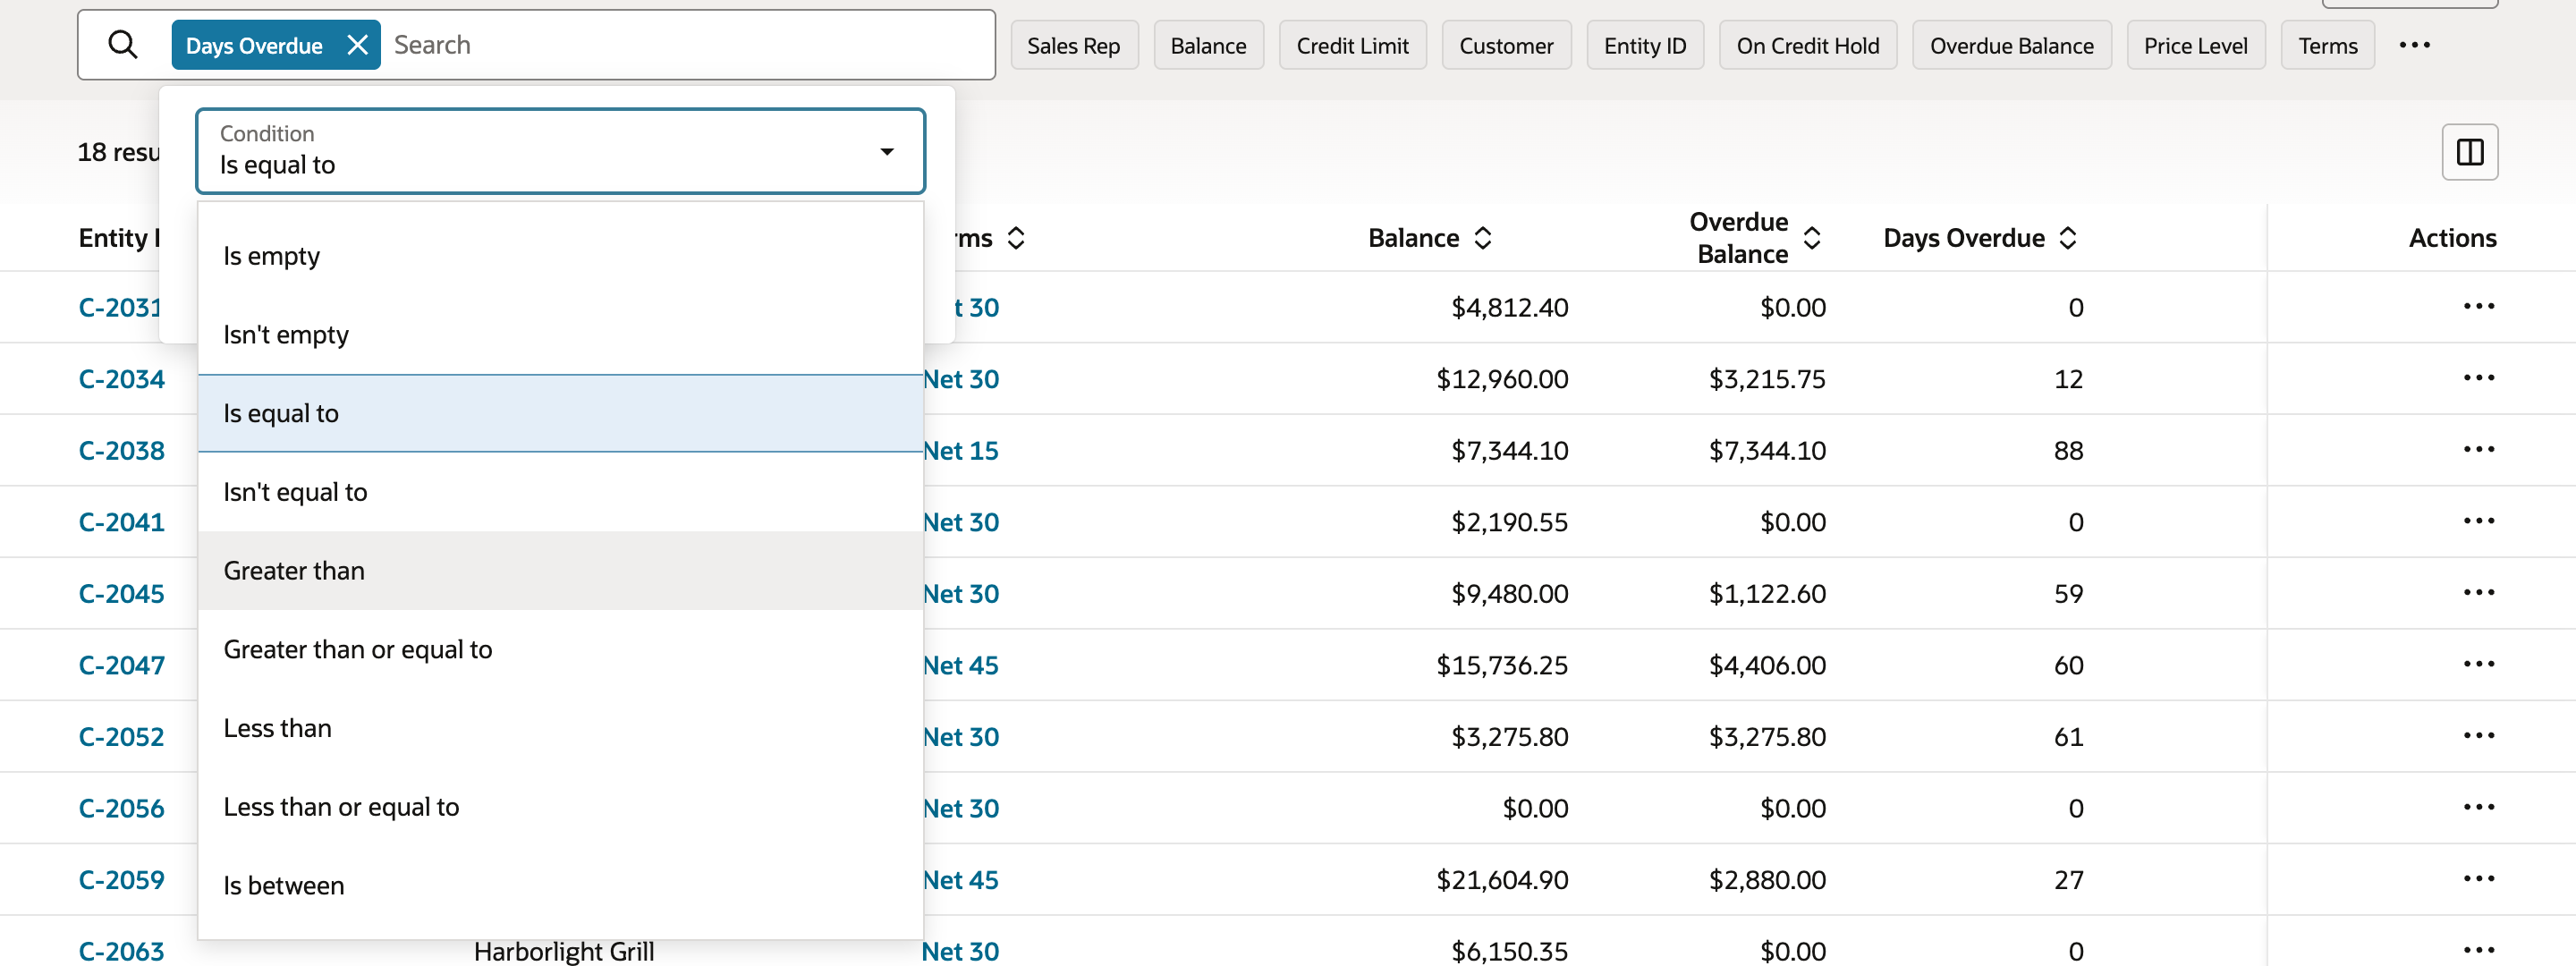The height and width of the screenshot is (966, 2576).
Task: Open customer record C-2063
Action: point(122,951)
